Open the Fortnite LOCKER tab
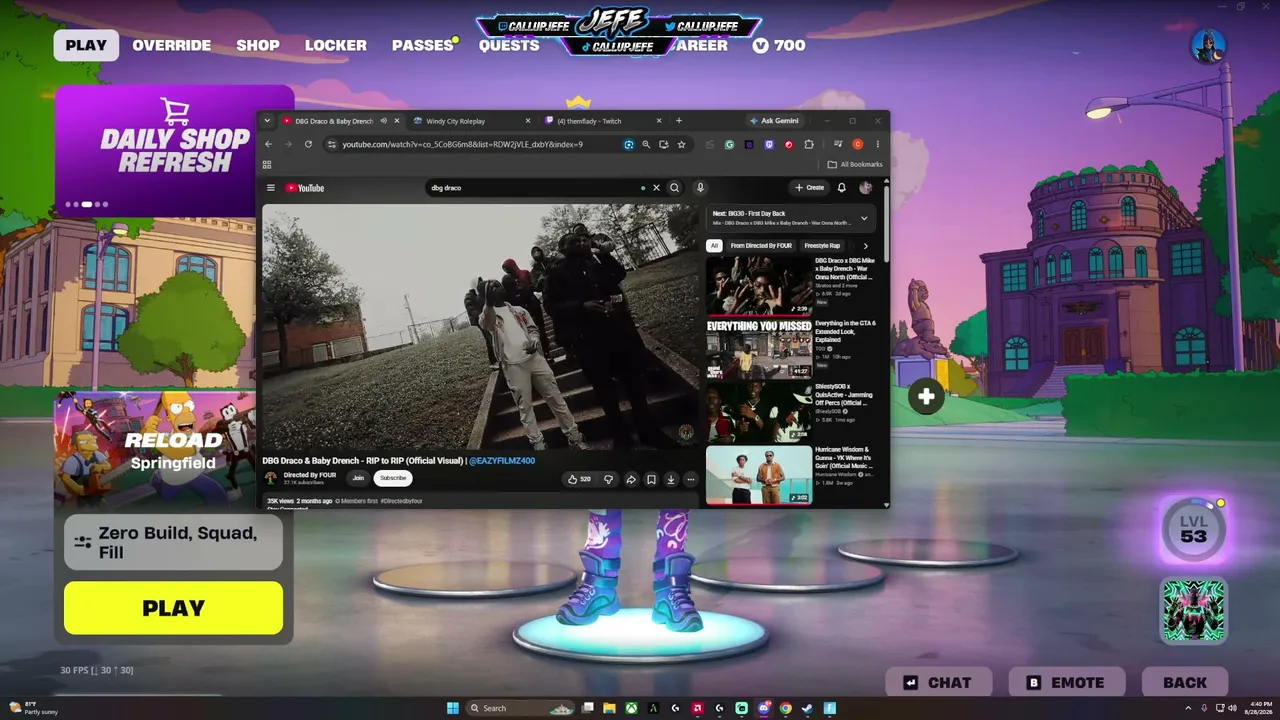 (336, 45)
